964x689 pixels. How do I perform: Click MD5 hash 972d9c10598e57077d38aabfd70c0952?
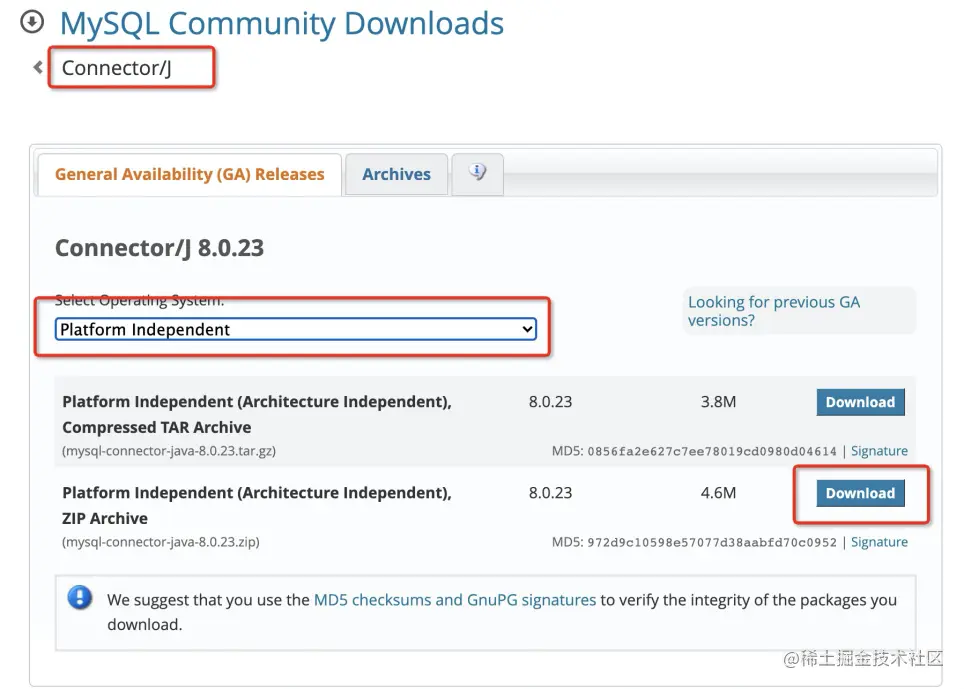point(712,543)
